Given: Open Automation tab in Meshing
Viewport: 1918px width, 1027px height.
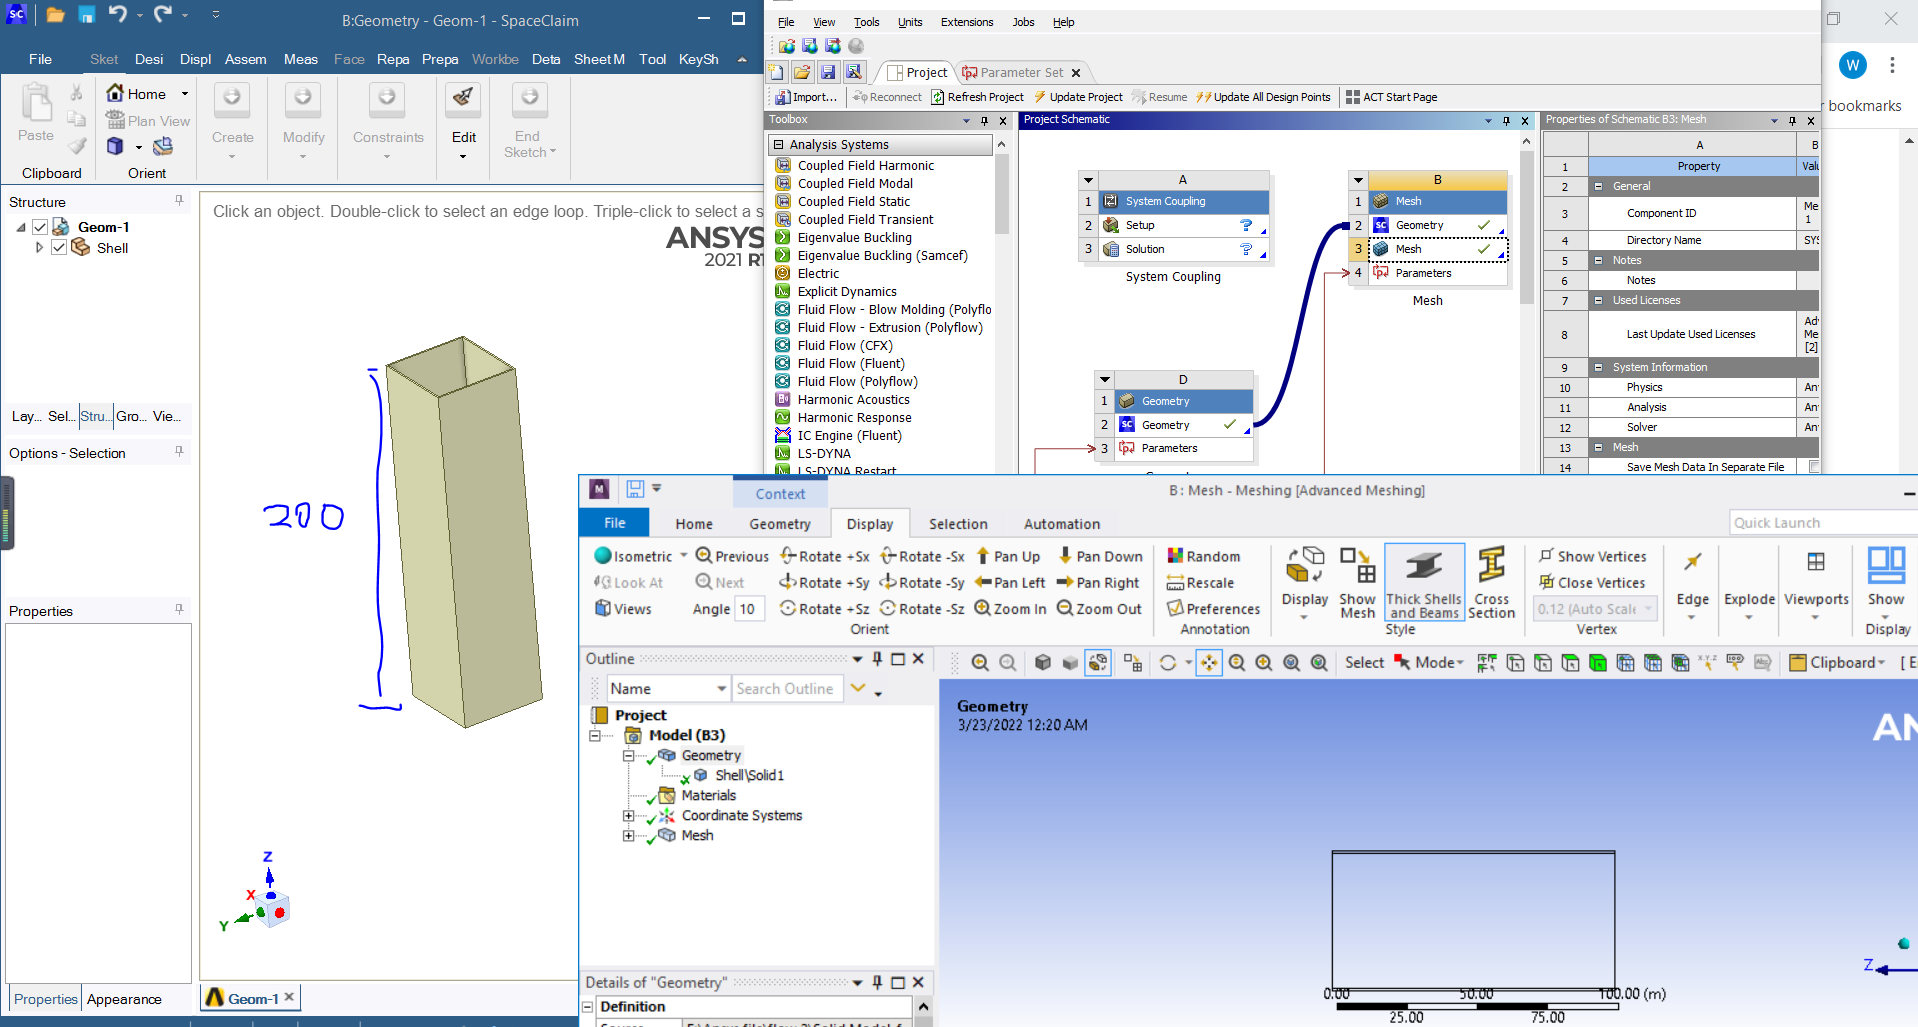Looking at the screenshot, I should 1062,524.
